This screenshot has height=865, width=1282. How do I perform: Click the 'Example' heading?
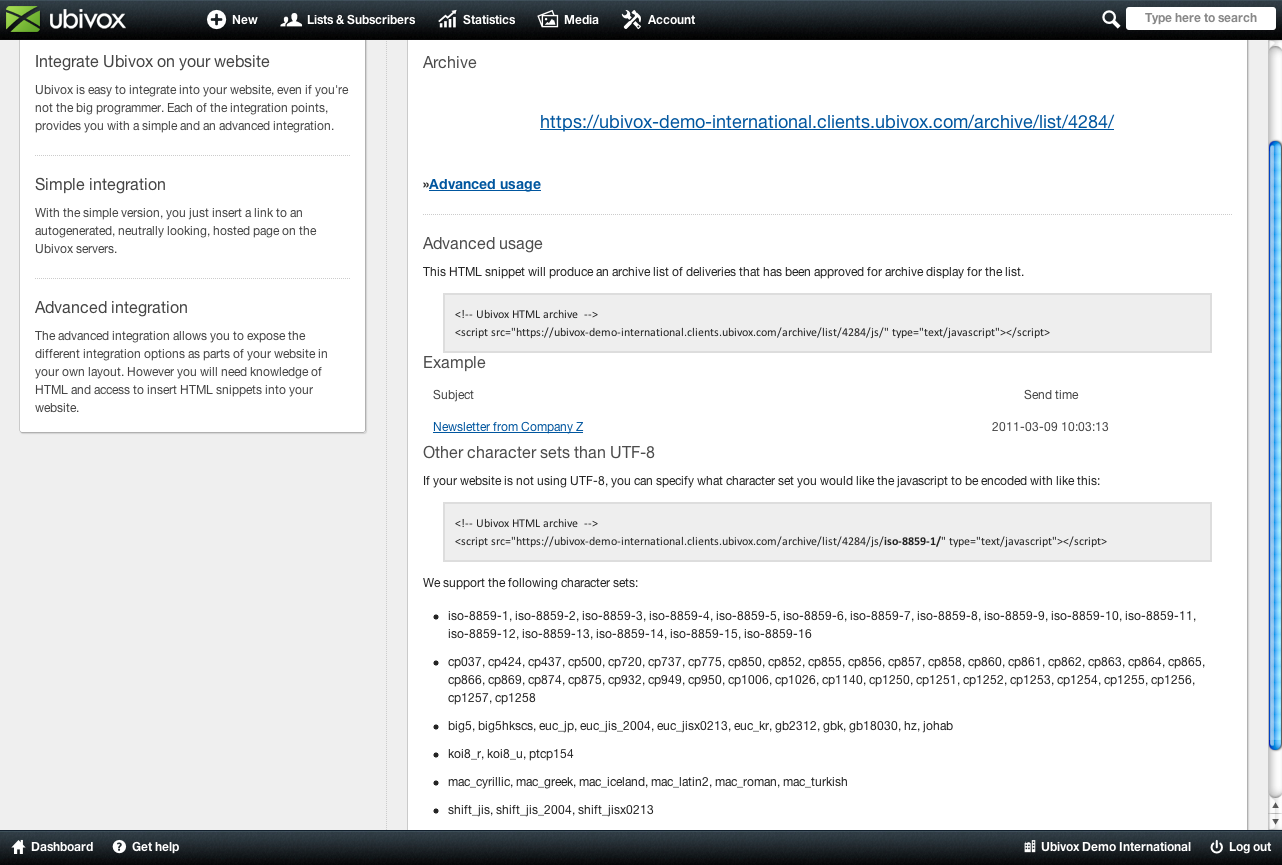point(454,363)
